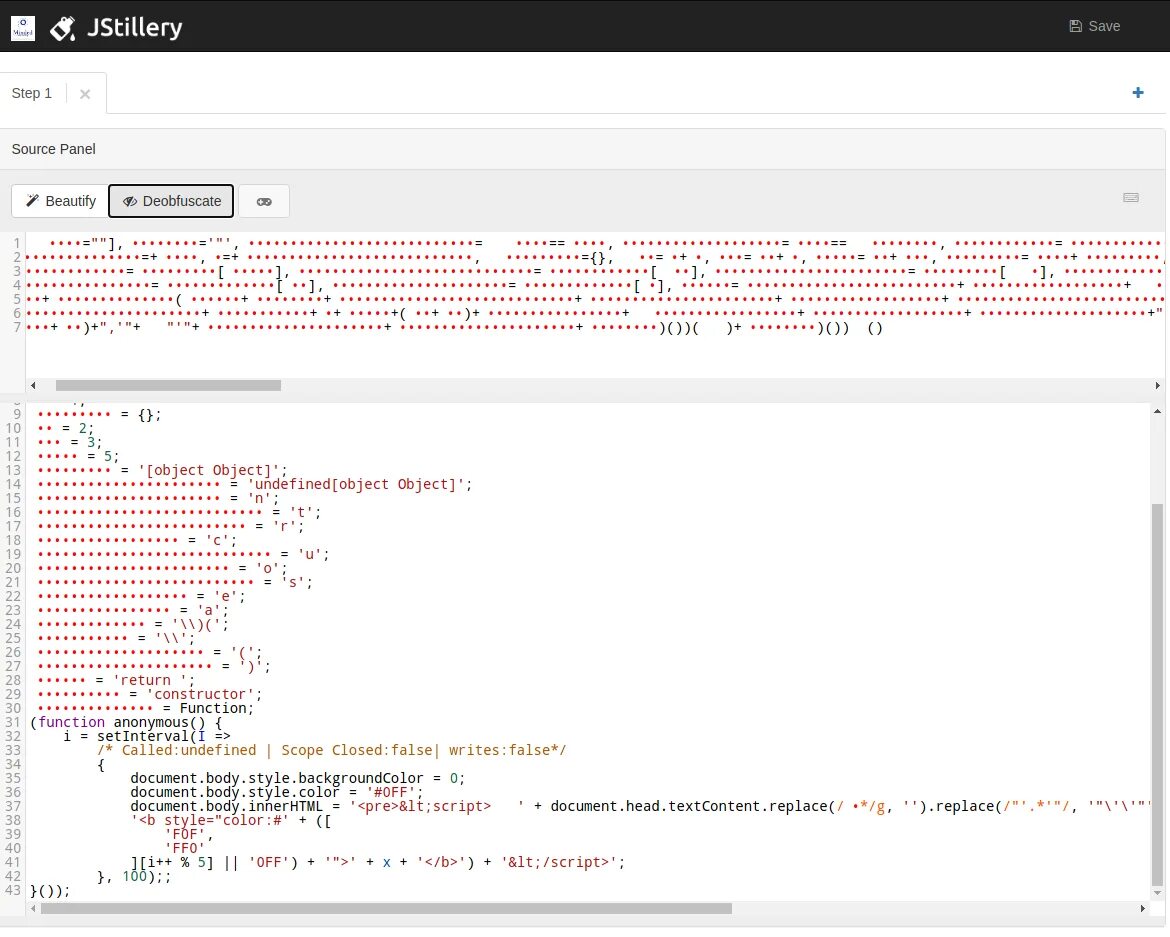
Task: Click the left arrow of the source editor scrollbar
Action: click(33, 386)
